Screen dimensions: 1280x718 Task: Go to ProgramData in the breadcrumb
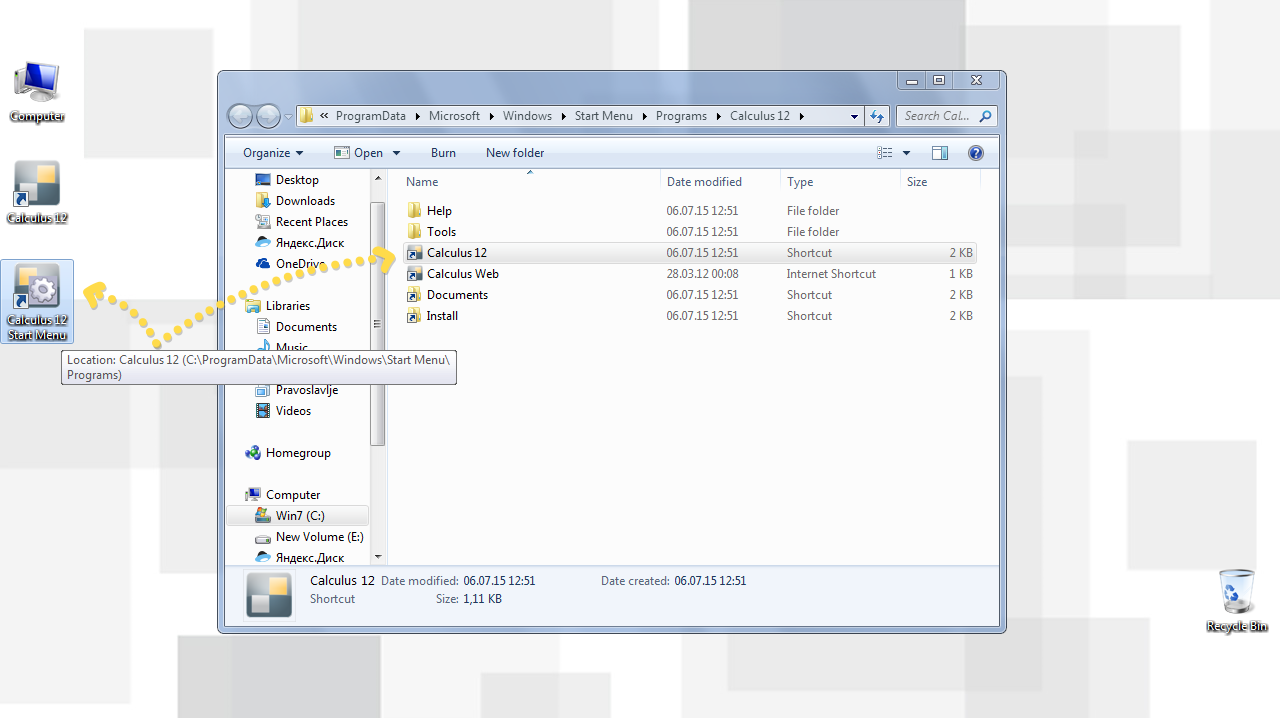371,116
